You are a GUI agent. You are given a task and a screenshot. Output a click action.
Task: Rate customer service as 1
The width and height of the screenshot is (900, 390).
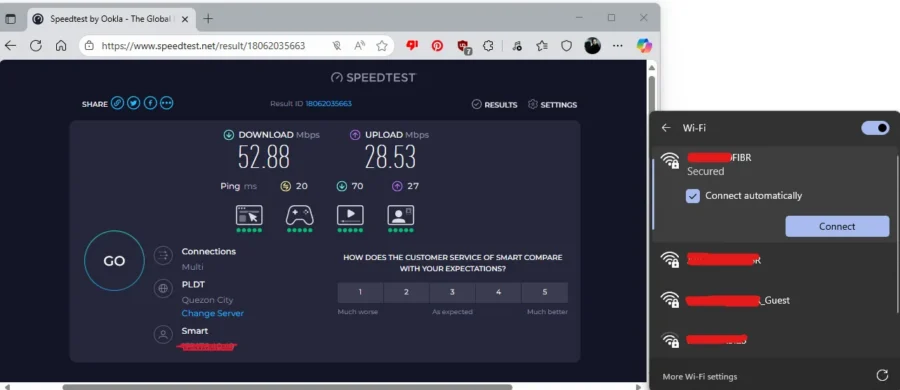click(360, 292)
